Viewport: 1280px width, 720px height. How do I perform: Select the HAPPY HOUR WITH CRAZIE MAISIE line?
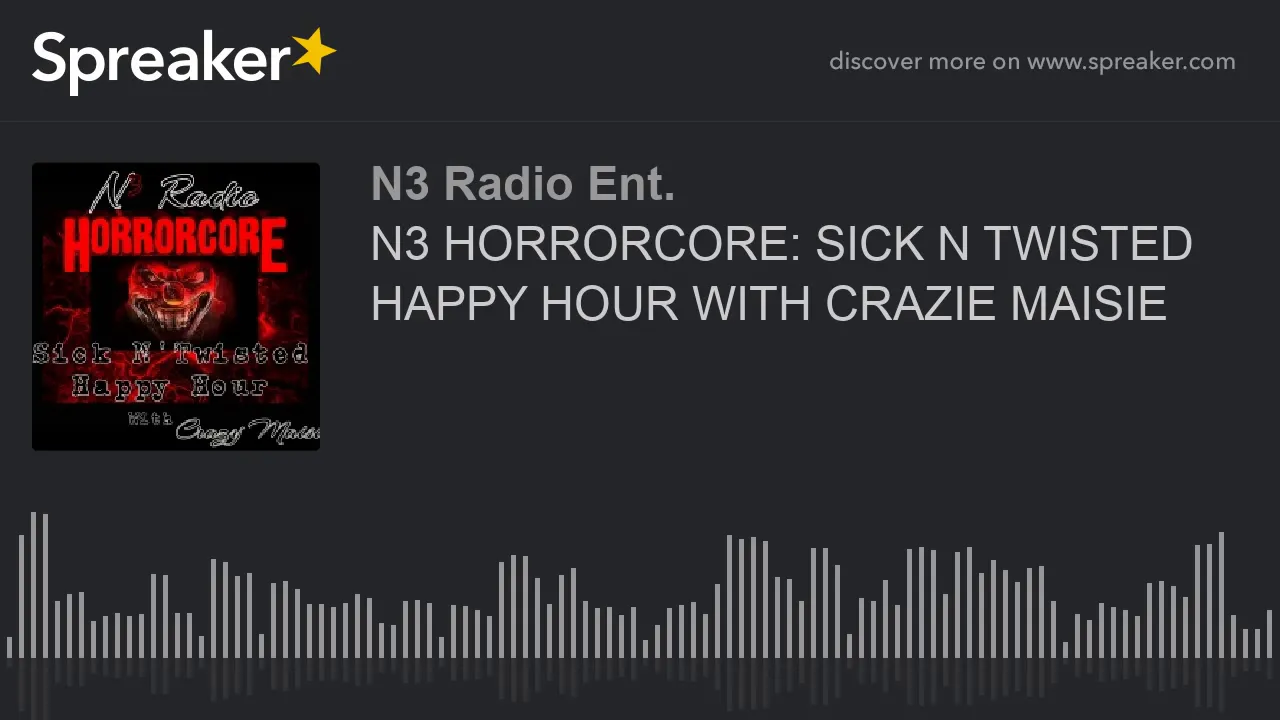(x=768, y=304)
